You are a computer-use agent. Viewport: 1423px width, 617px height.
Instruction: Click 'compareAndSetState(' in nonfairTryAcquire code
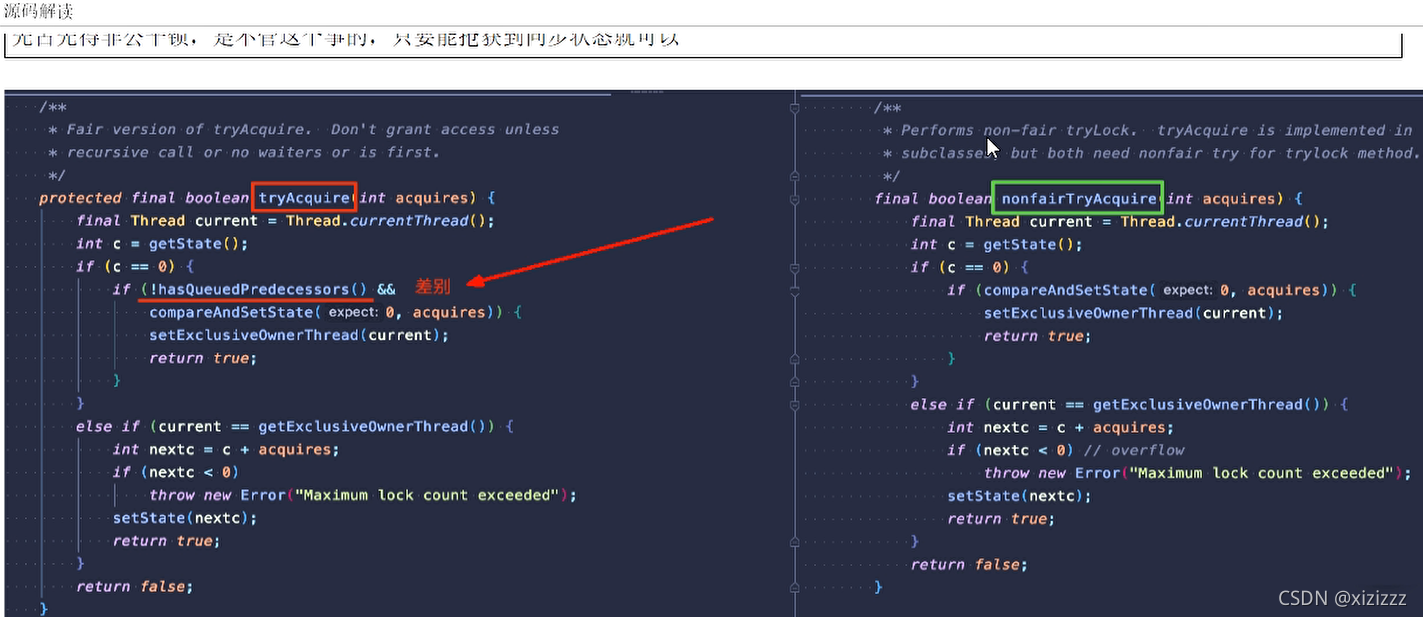point(1070,290)
